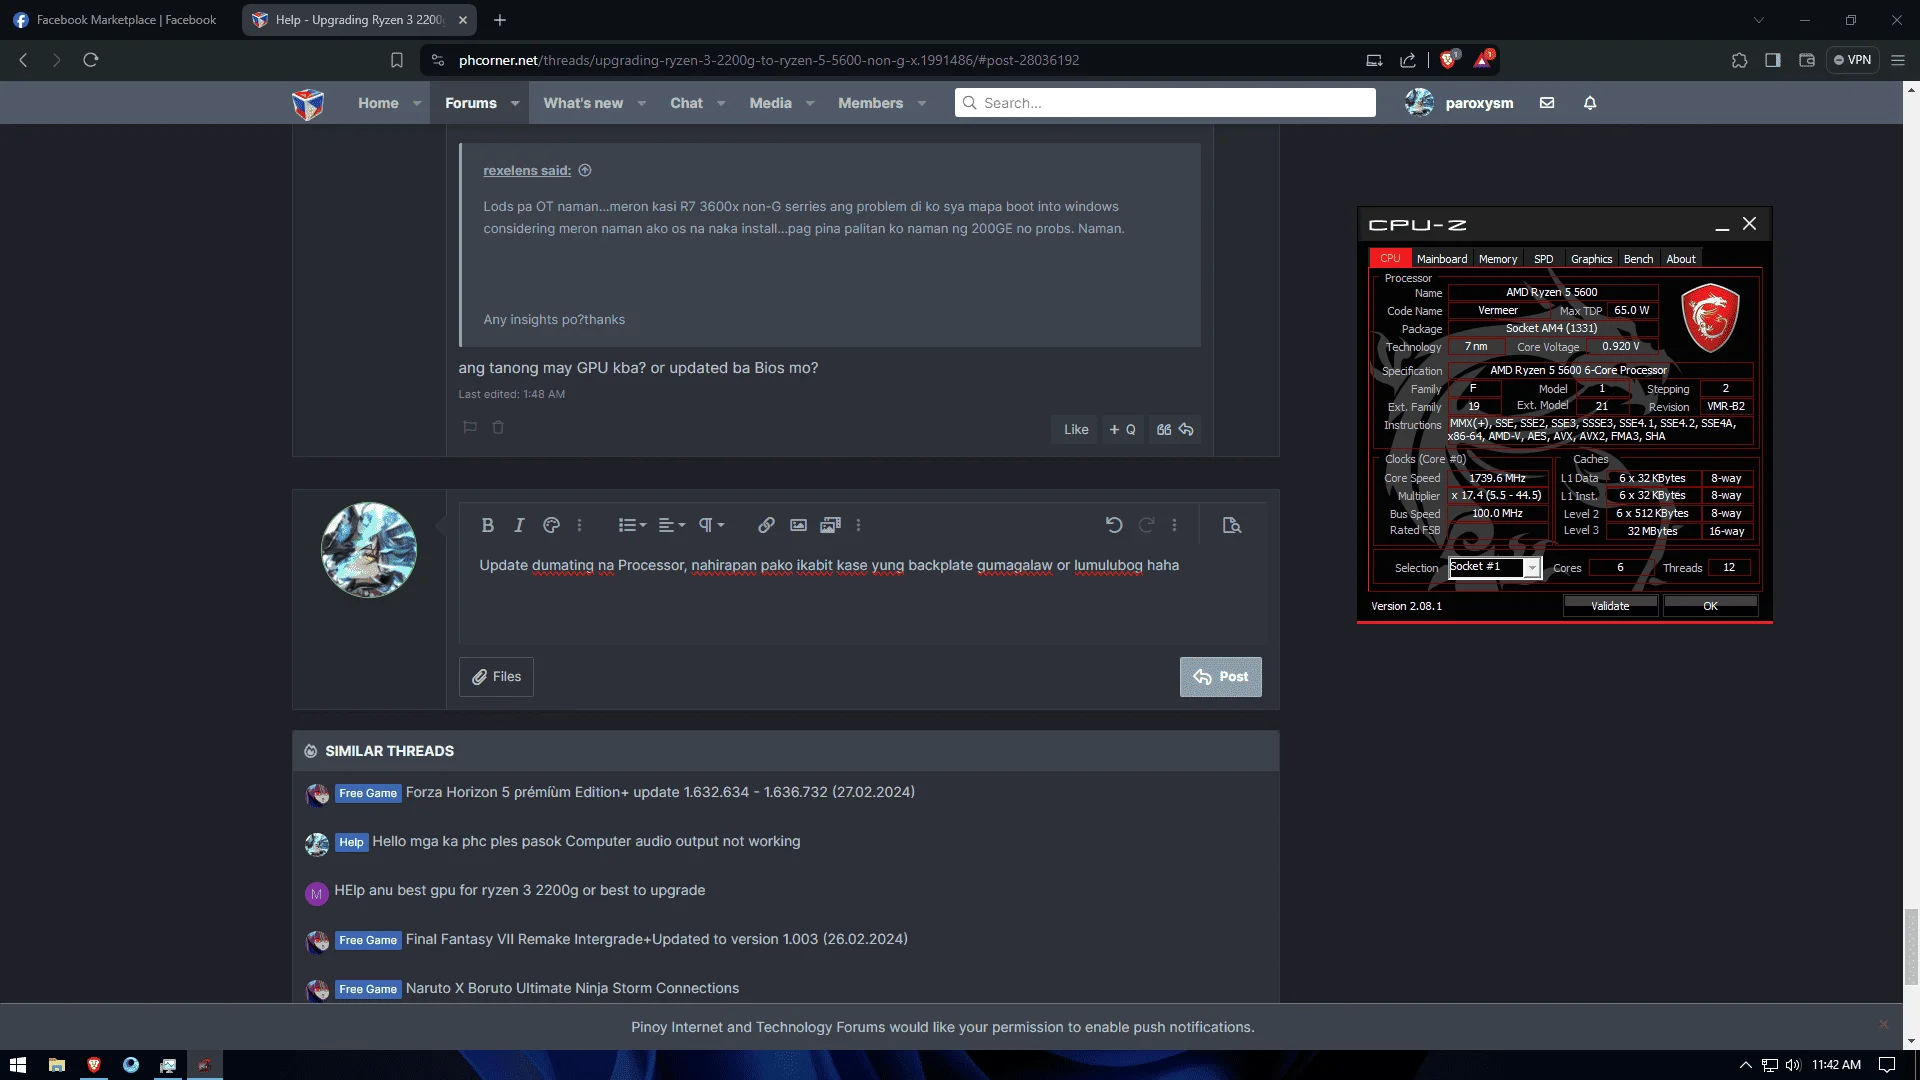The image size is (1920, 1080).
Task: Click Validate button in CPU-Z
Action: click(x=1610, y=606)
